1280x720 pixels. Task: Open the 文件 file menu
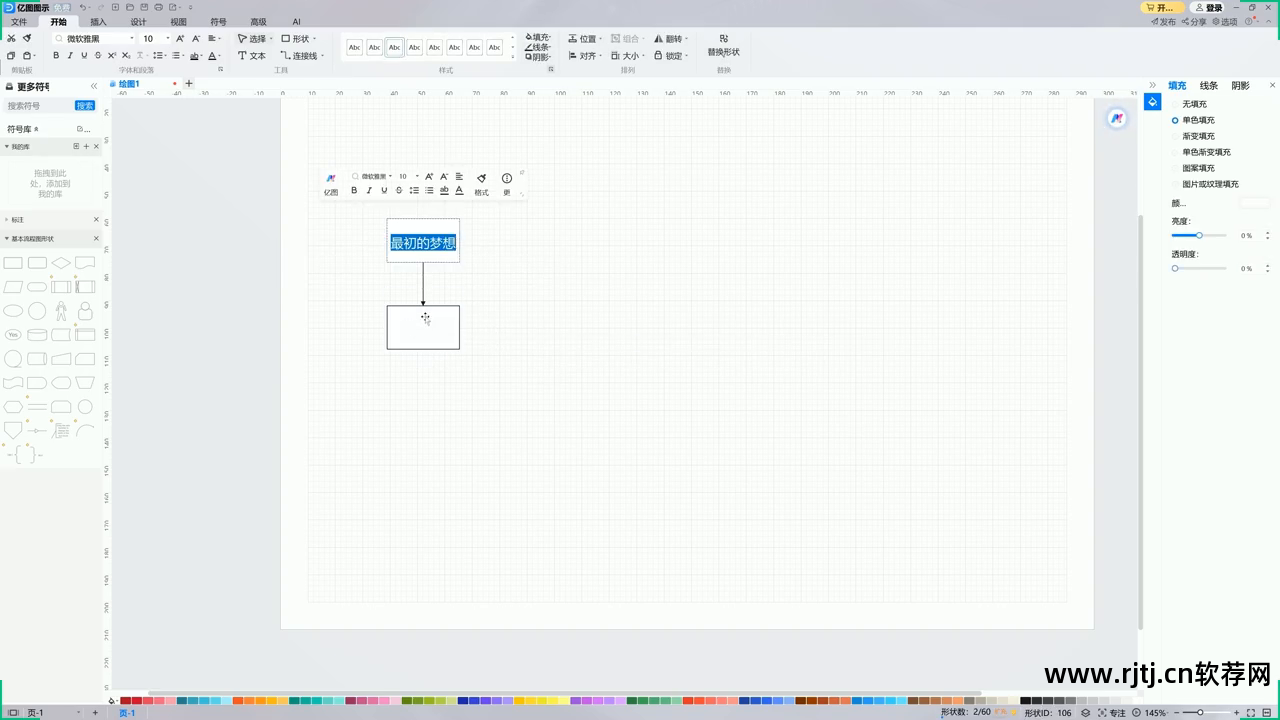click(19, 21)
